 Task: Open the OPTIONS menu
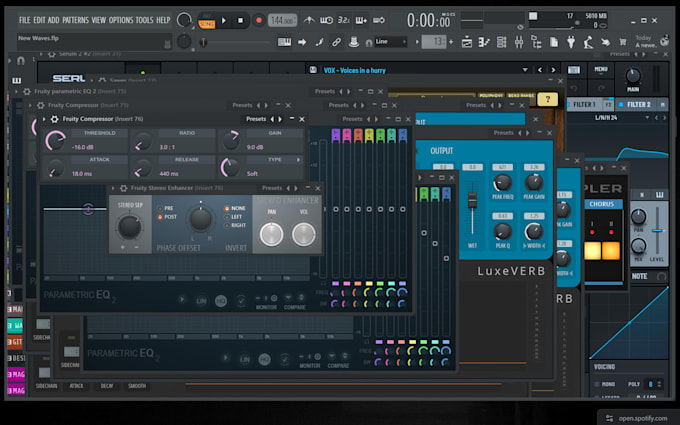(x=121, y=20)
